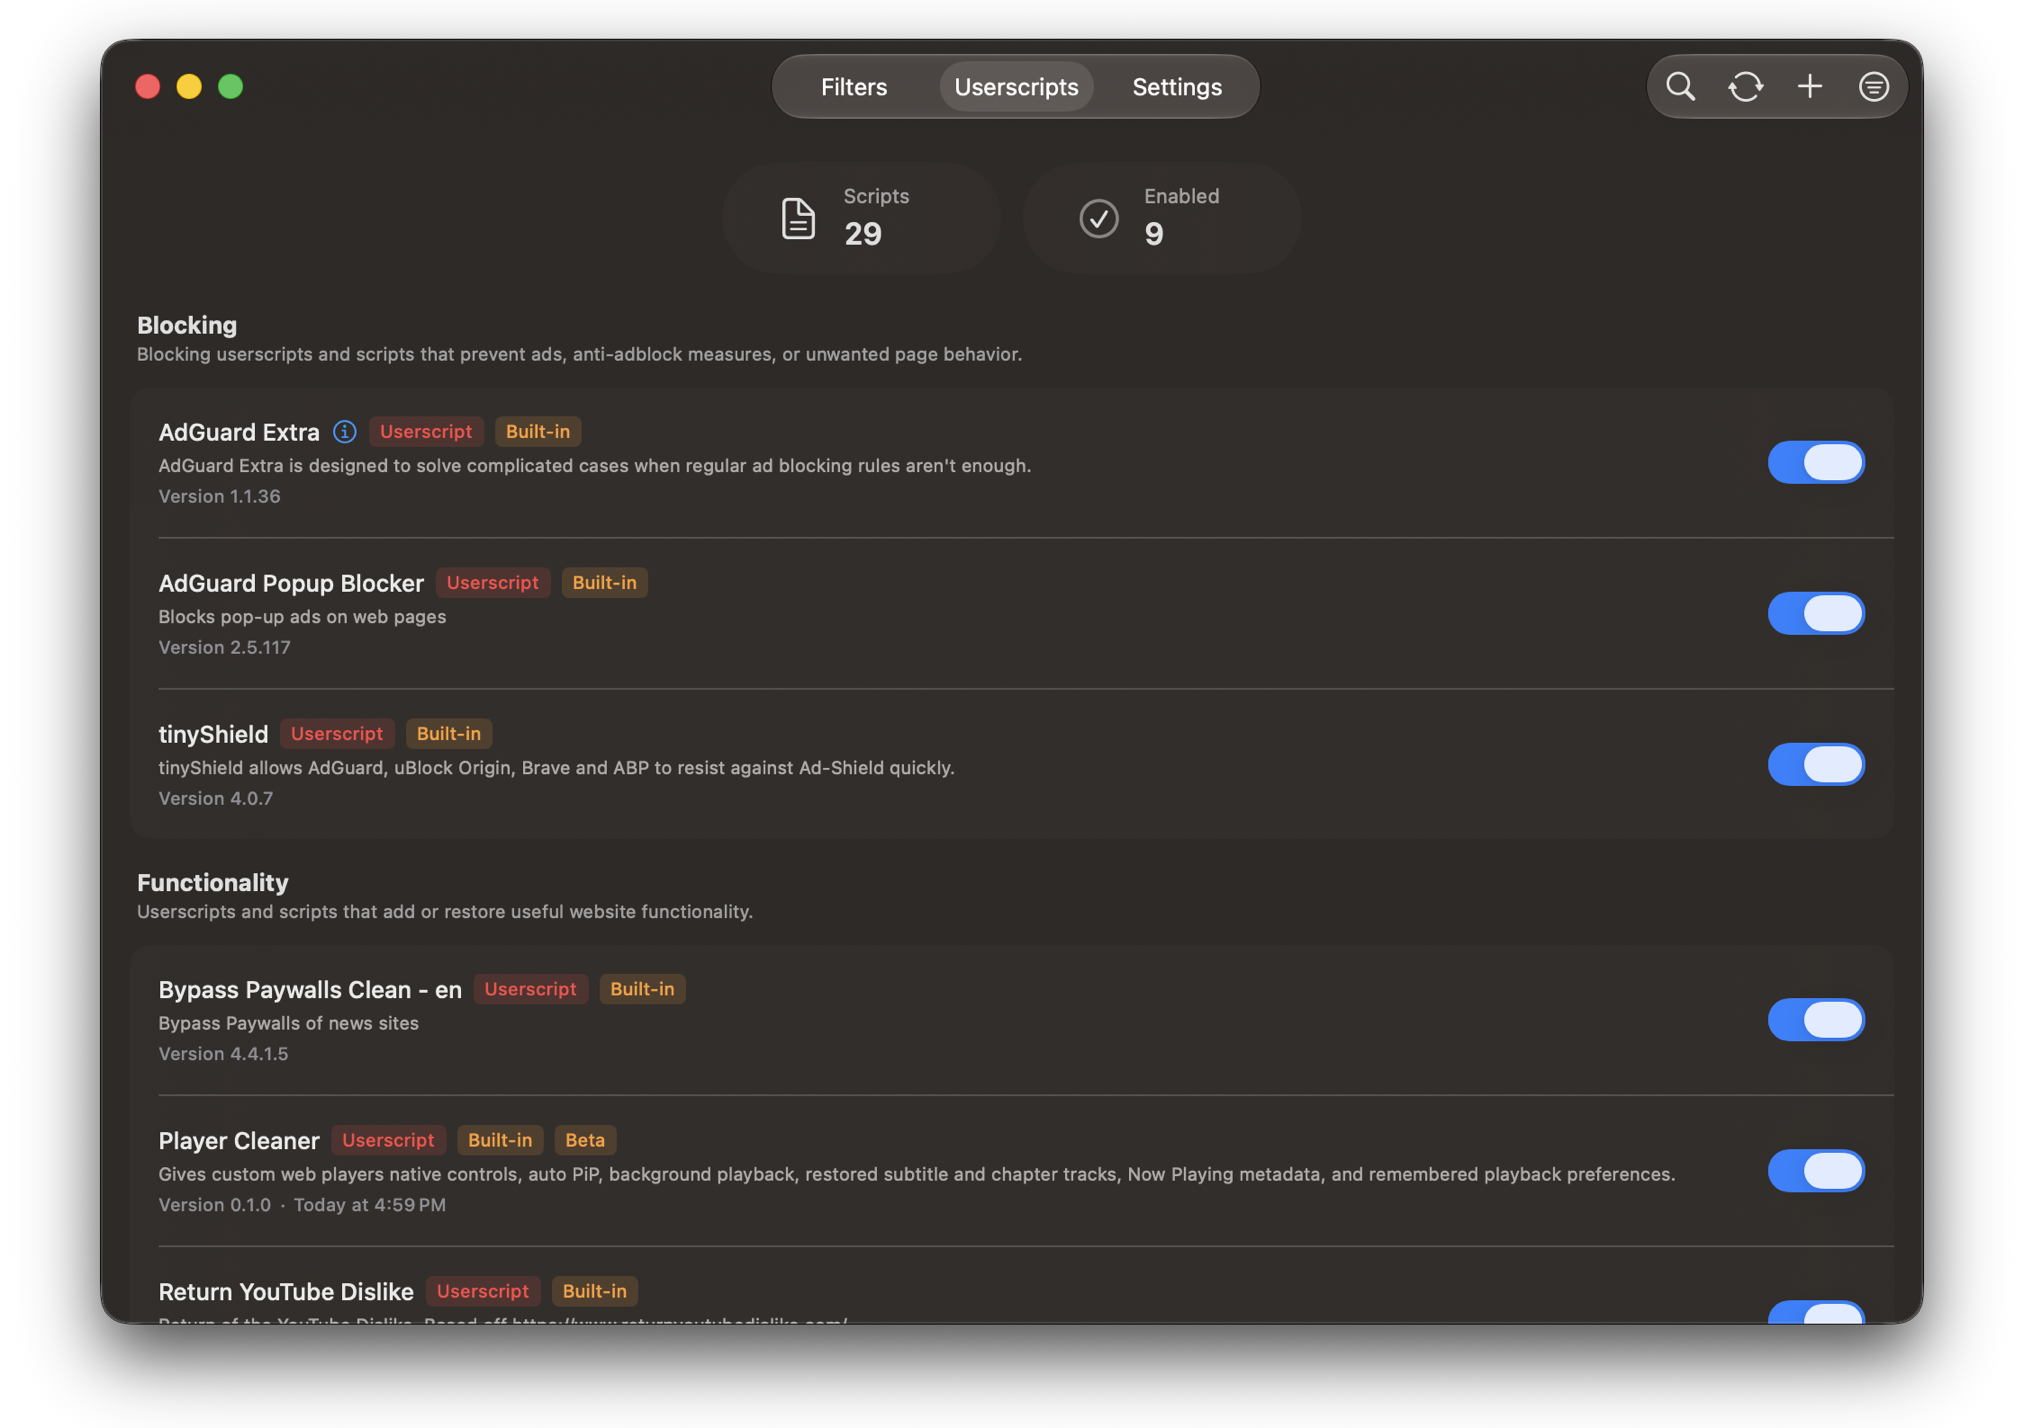
Task: Click 'Bypass Paywalls of news sites' description
Action: [288, 1023]
